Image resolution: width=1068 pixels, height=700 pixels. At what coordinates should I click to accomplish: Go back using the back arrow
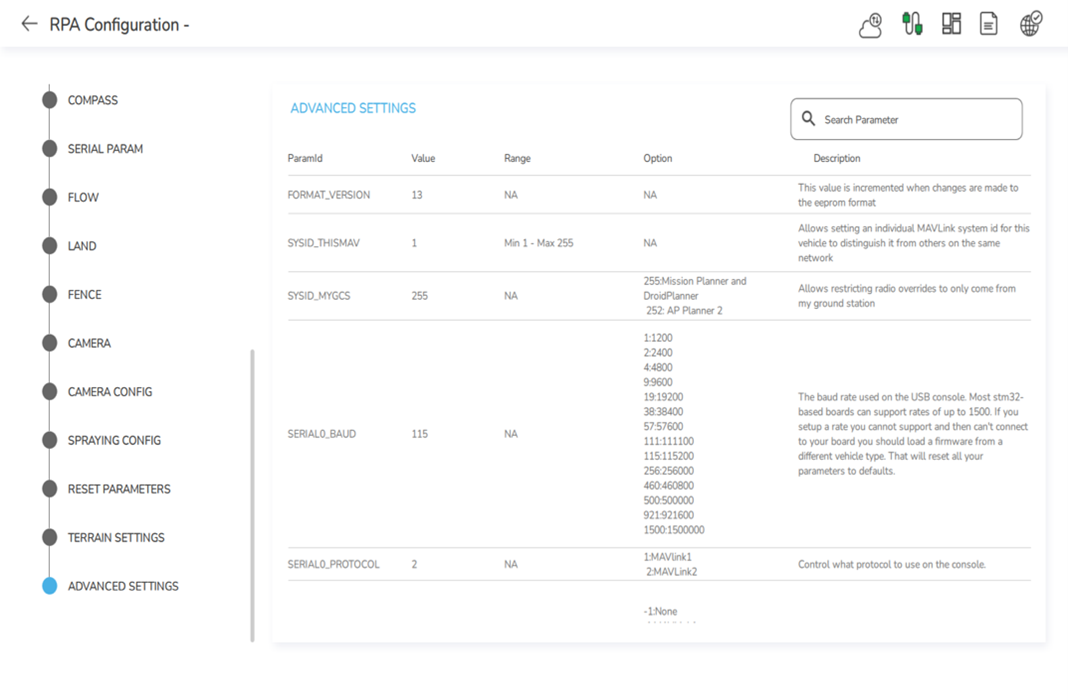tap(28, 24)
